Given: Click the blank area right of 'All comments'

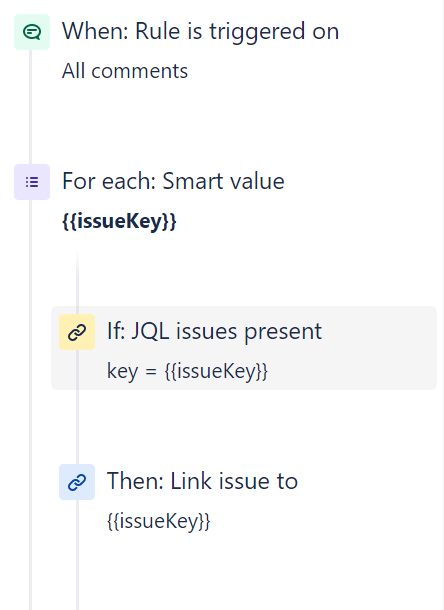Looking at the screenshot, I should point(311,71).
